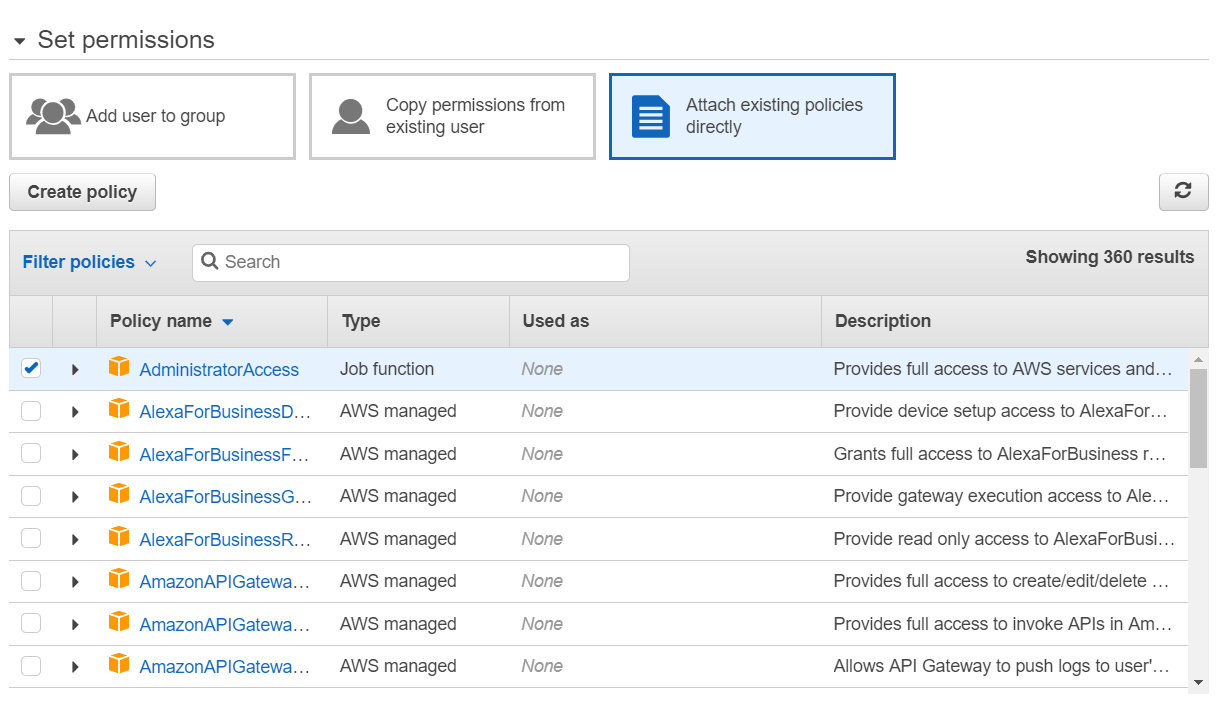Screen dimensions: 1231x718
Task: Collapse the Set permissions section
Action: 19,41
